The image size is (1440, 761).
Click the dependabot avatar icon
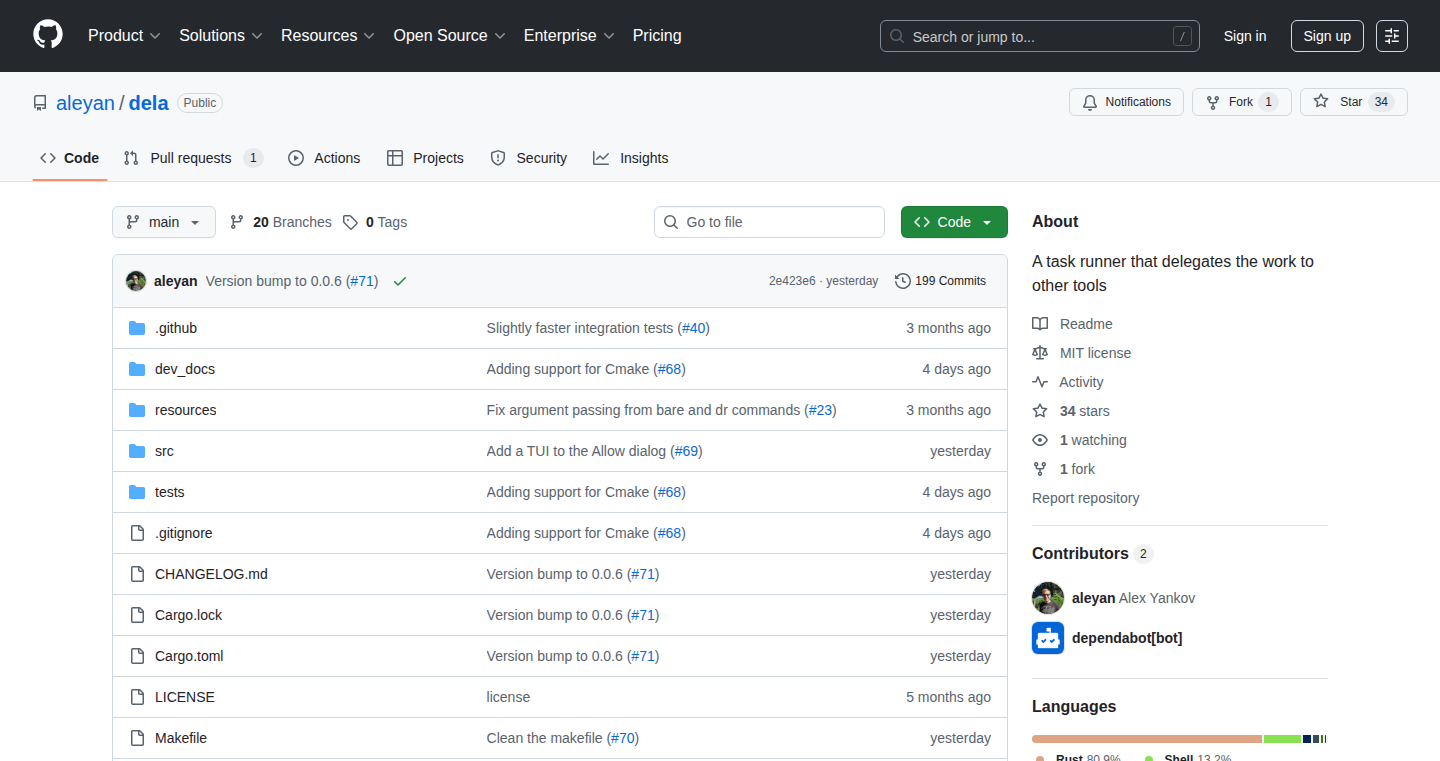tap(1048, 638)
